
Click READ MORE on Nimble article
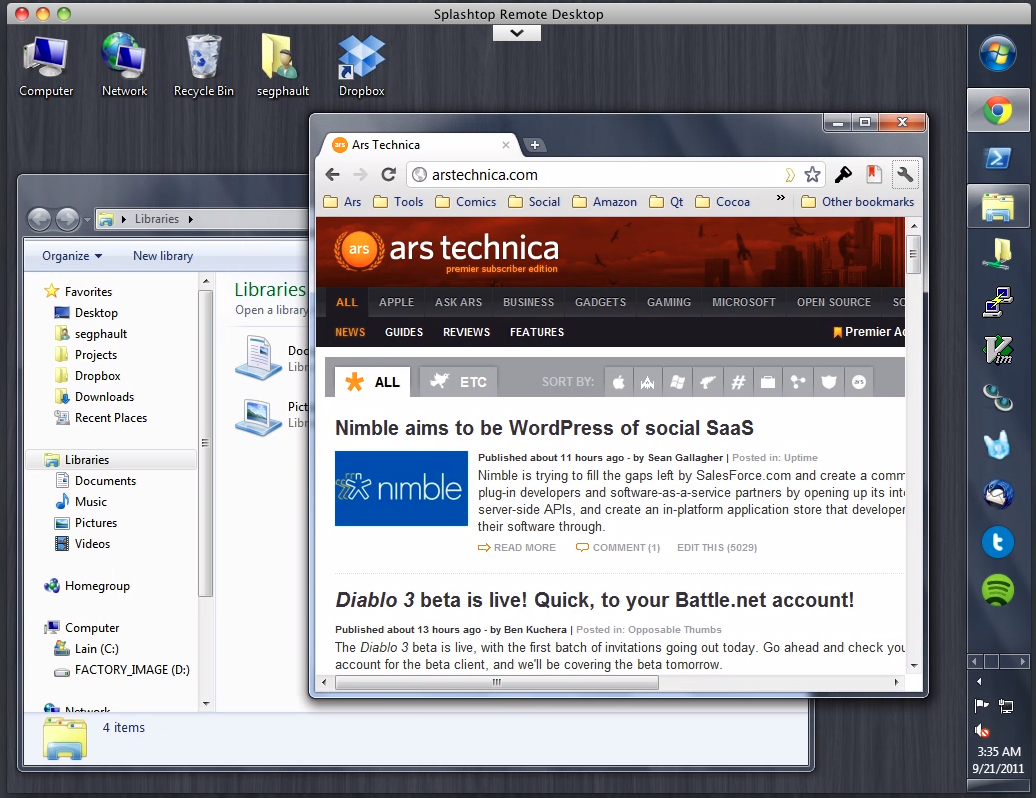point(517,547)
